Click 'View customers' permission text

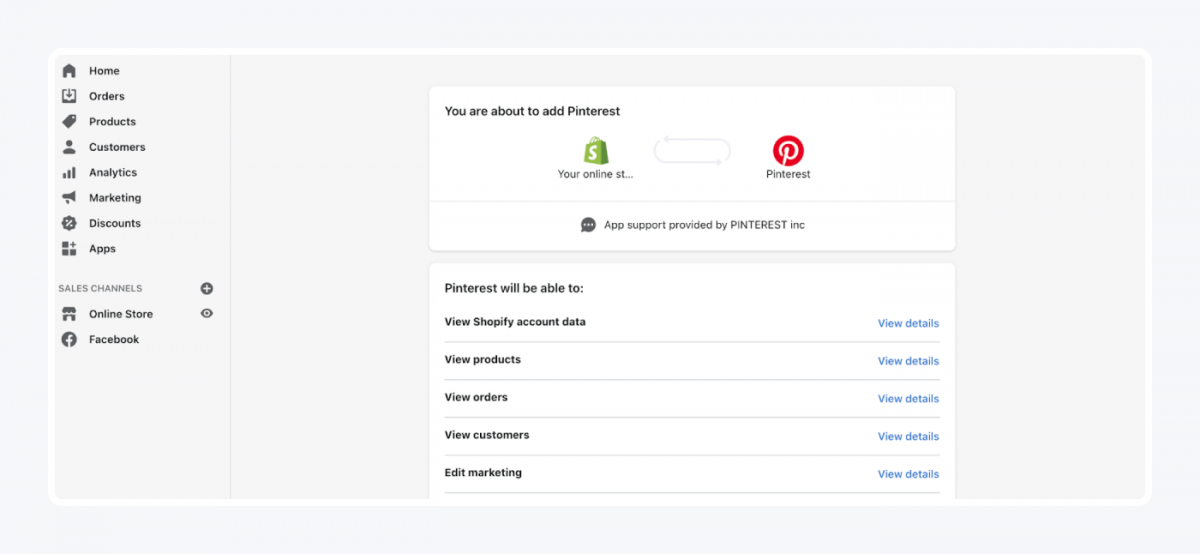pyautogui.click(x=487, y=435)
